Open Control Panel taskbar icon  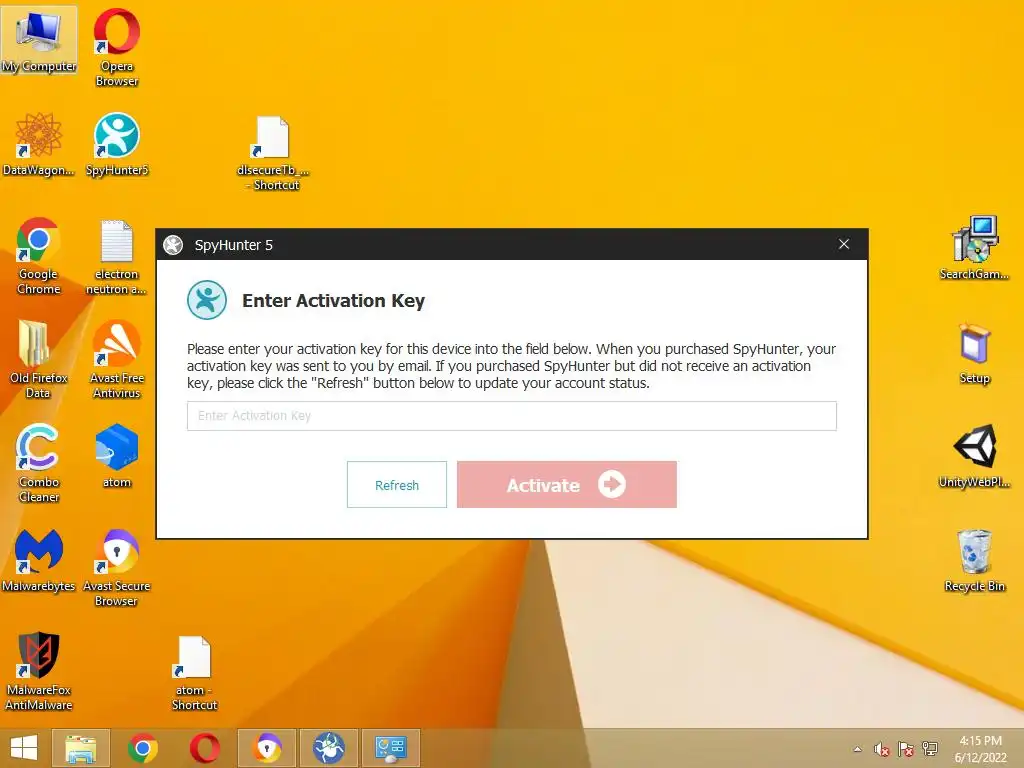click(x=391, y=748)
